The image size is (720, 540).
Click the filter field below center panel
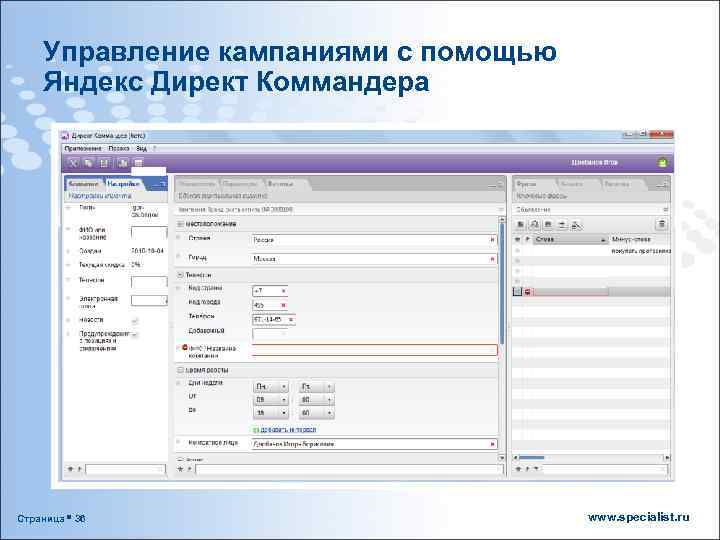349,469
